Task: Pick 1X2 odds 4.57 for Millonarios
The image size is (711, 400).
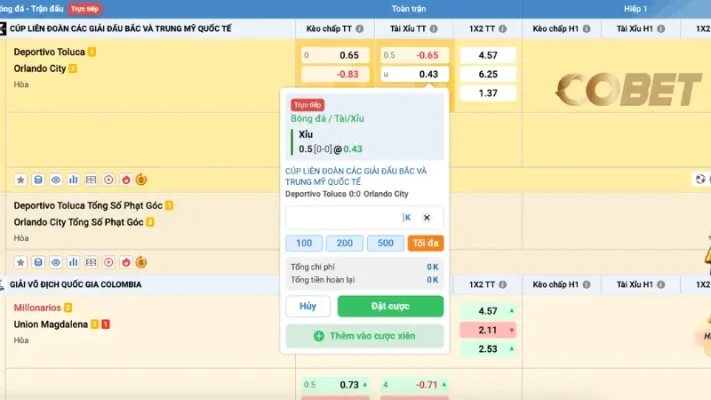Action: coord(488,311)
